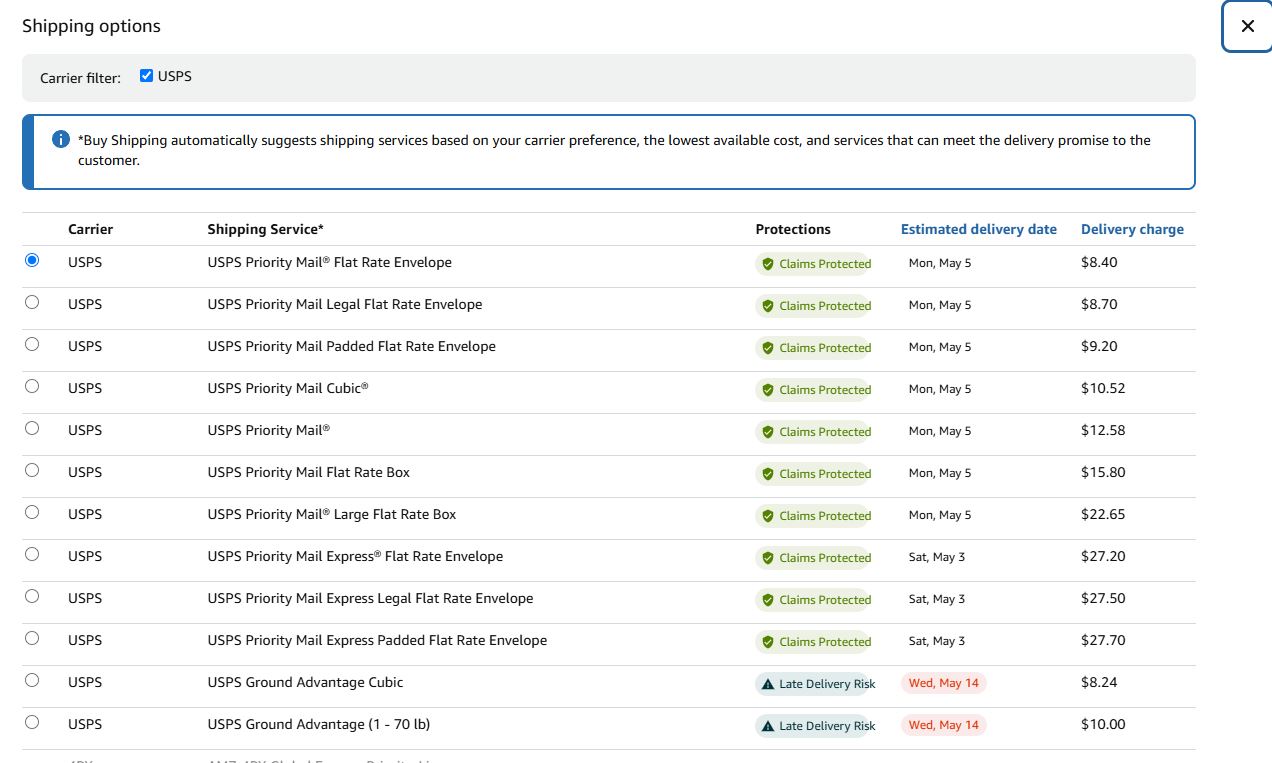Click USPS Priority Mail Large Flat Rate Box name
Image resolution: width=1272 pixels, height=763 pixels.
(332, 514)
